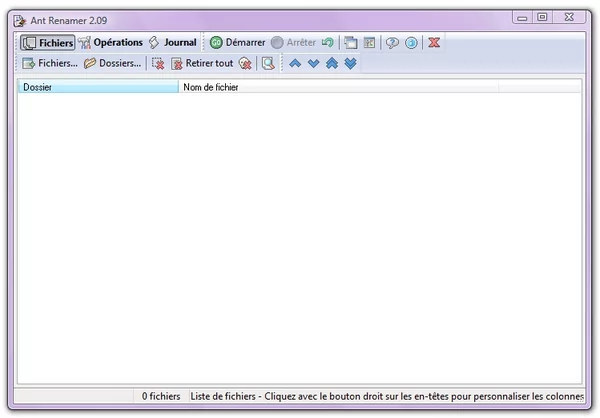Click the remove dead files icon
The image size is (600, 418).
point(245,63)
